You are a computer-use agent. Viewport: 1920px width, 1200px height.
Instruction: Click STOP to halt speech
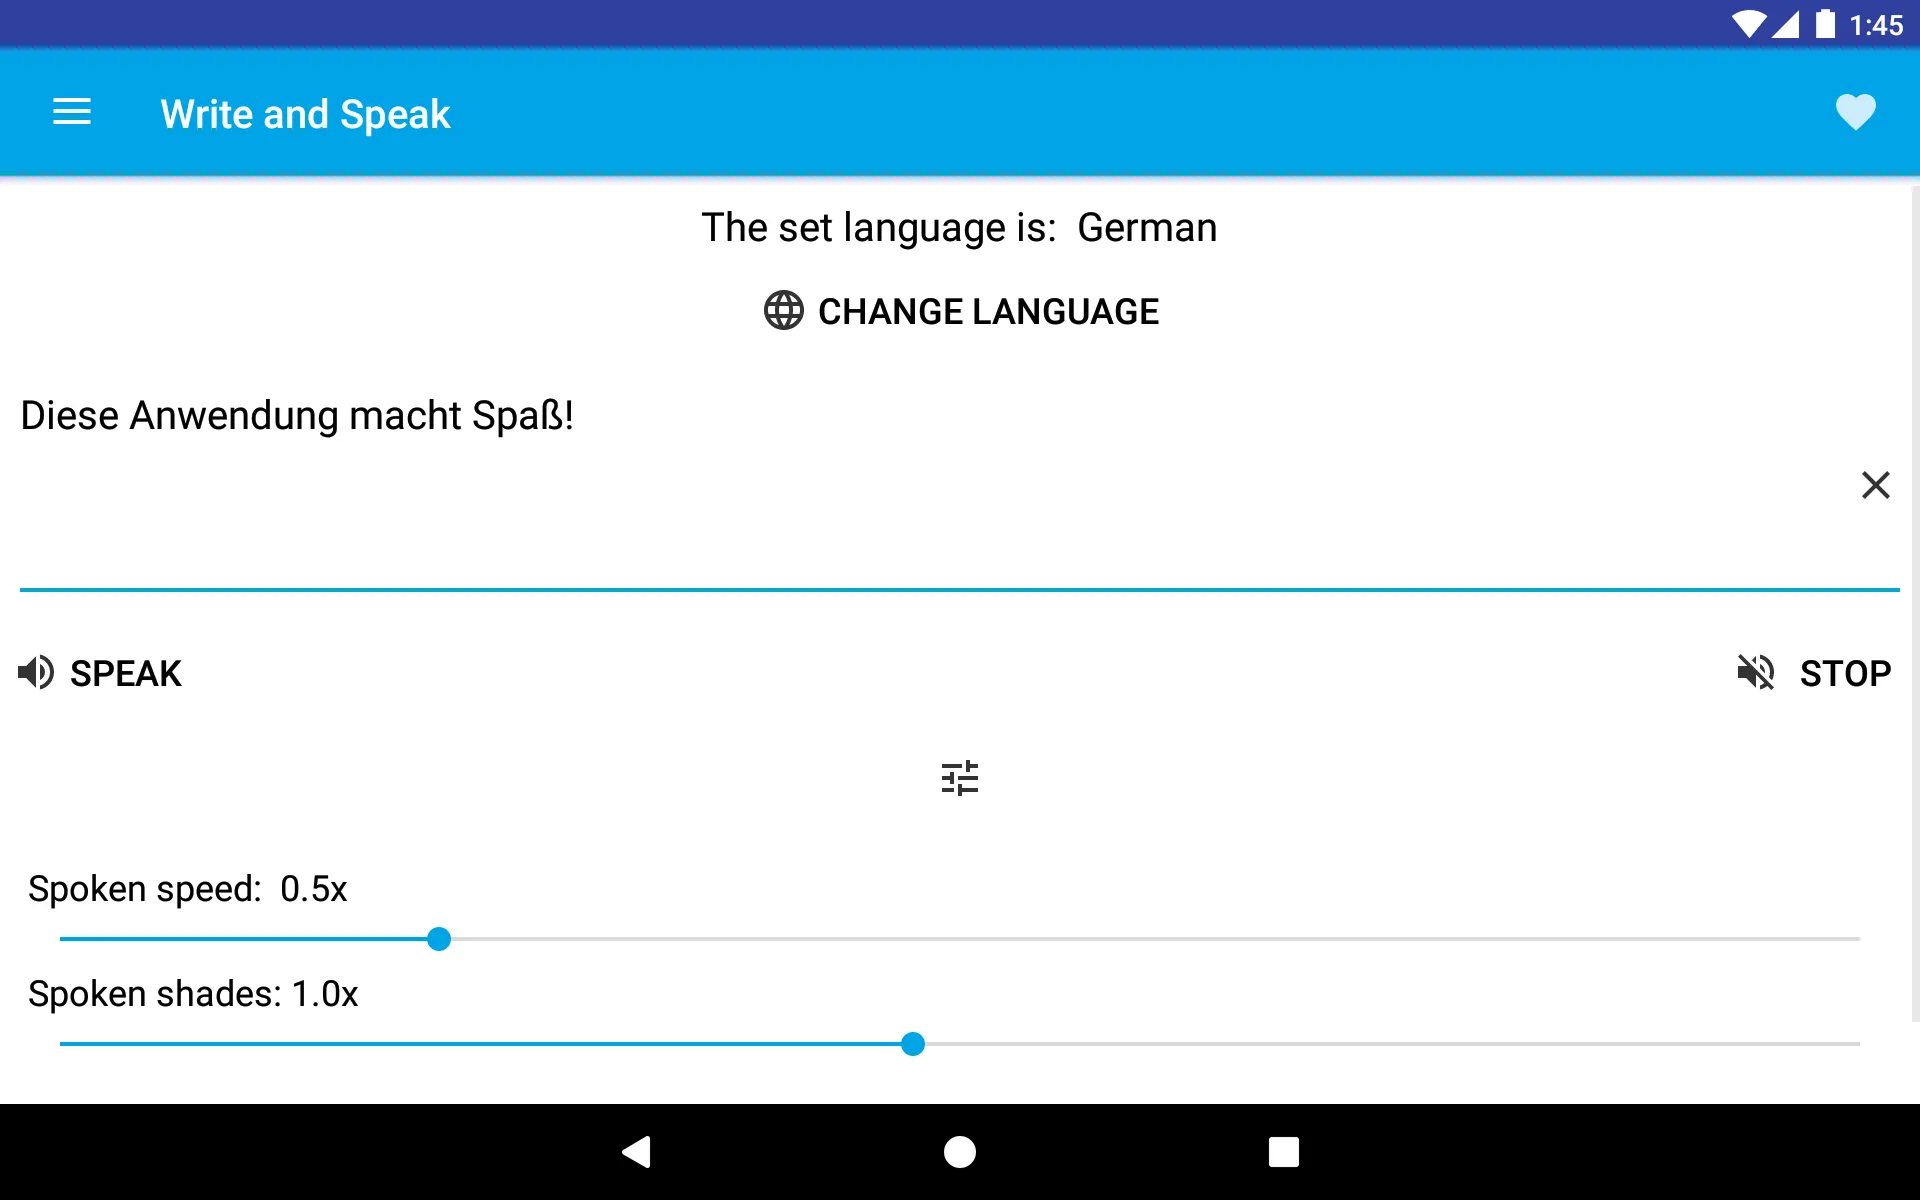click(1816, 673)
